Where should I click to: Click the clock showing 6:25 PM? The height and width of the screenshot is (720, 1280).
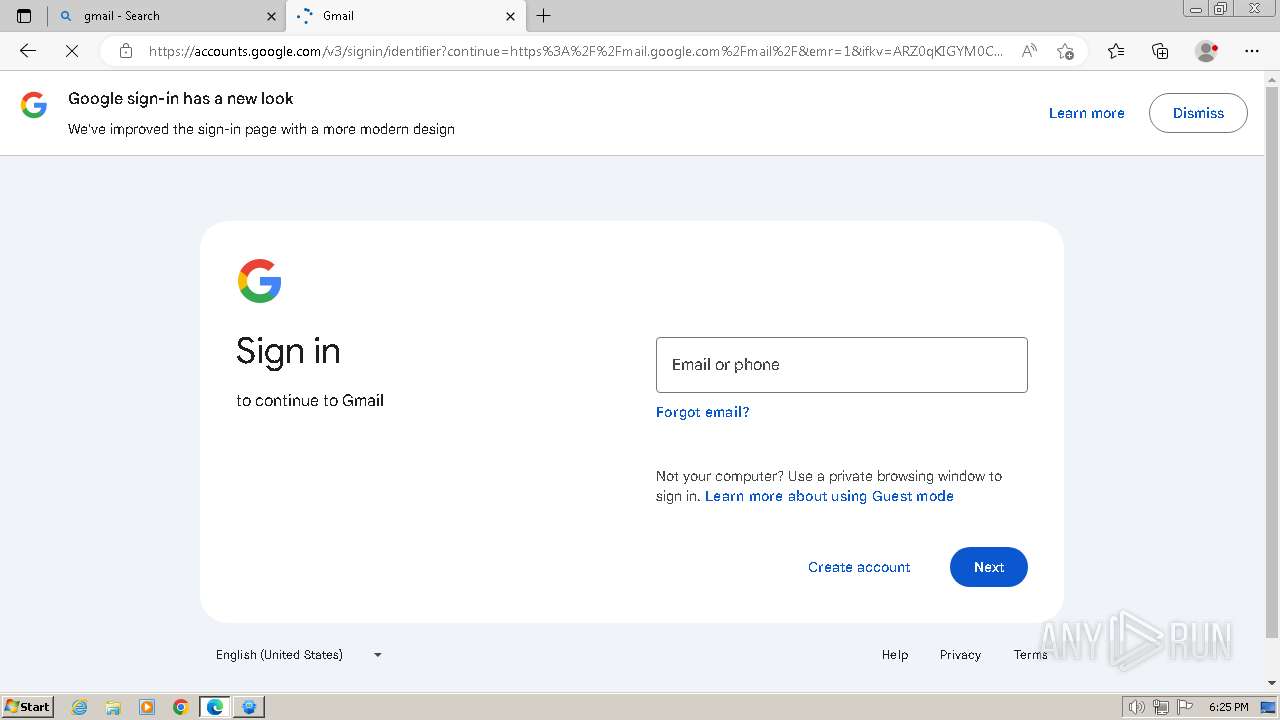(x=1228, y=707)
